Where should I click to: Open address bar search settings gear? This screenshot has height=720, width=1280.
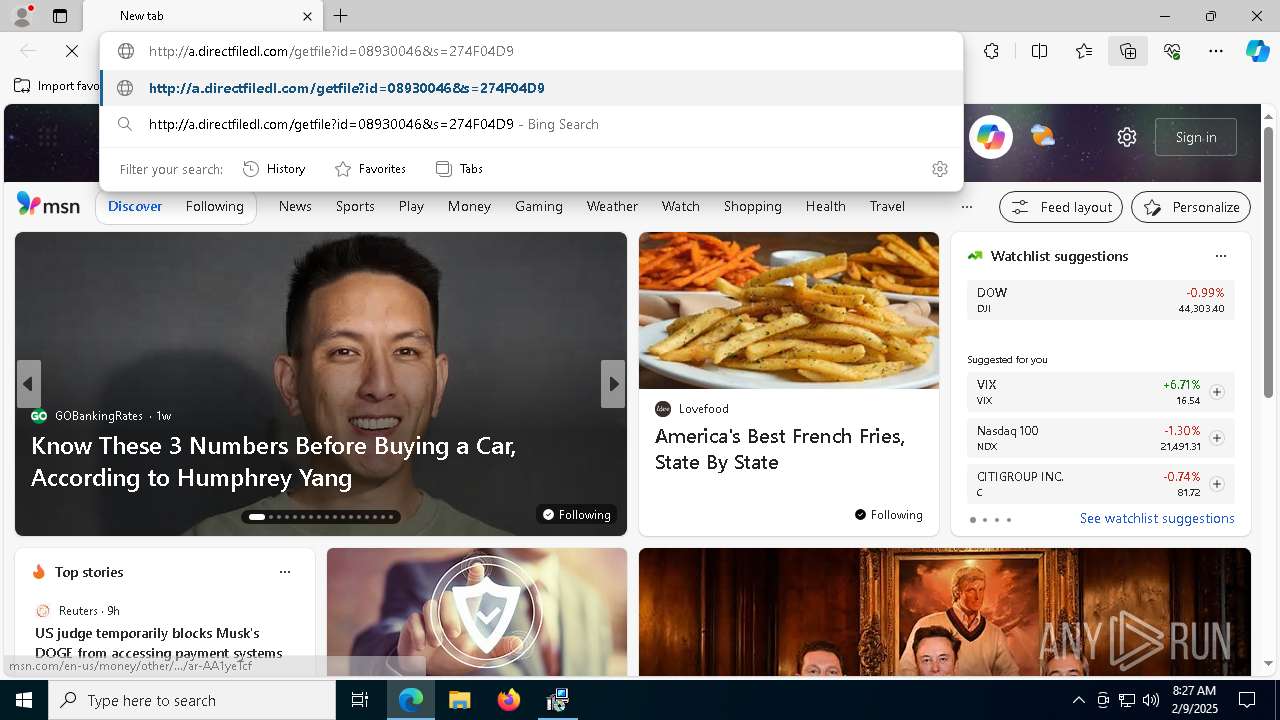coord(939,169)
